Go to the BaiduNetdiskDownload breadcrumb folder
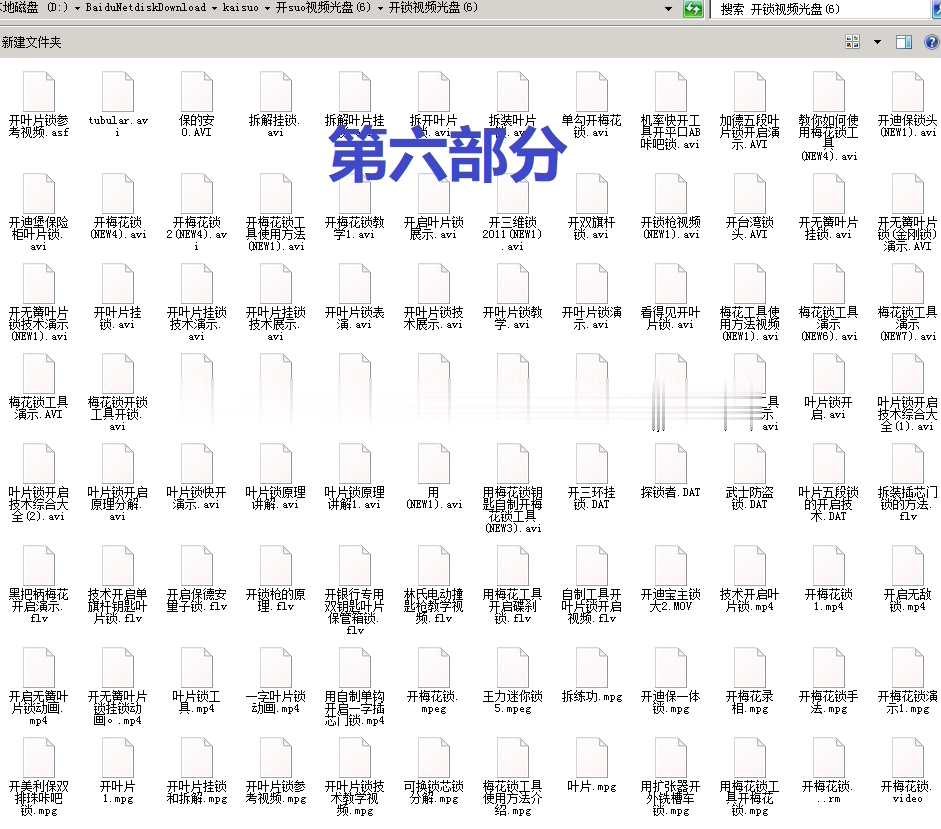This screenshot has height=829, width=941. (146, 8)
